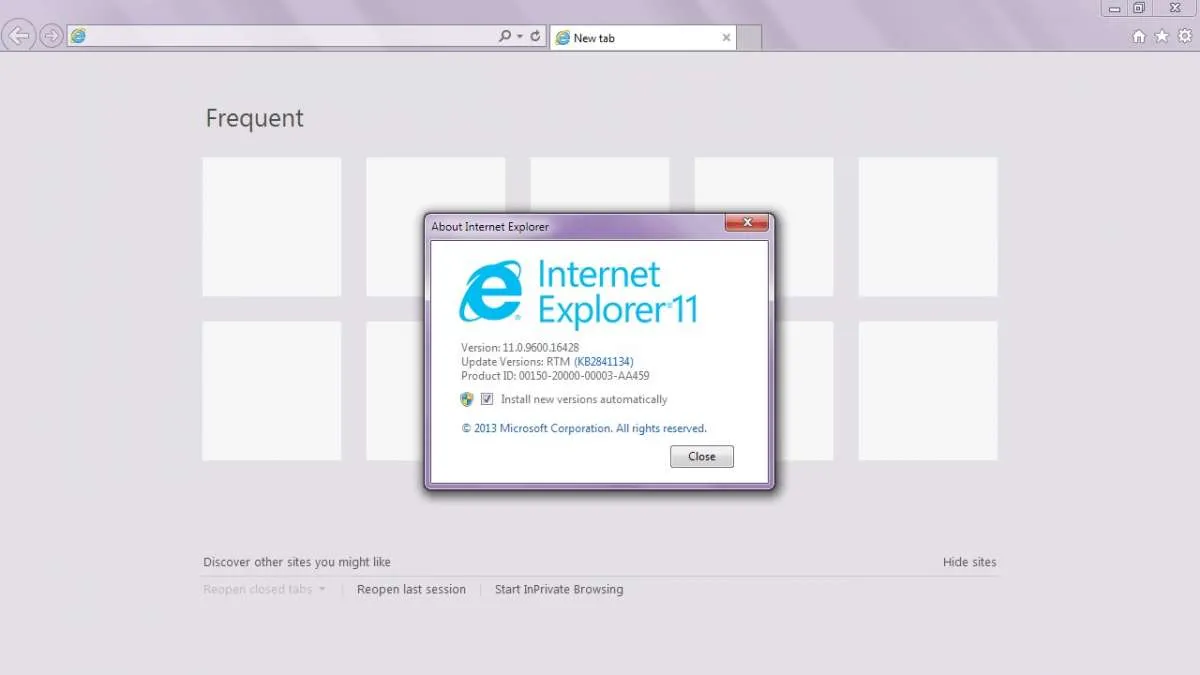Open the Tools gear icon
Screen dimensions: 1200x675
tap(1184, 36)
